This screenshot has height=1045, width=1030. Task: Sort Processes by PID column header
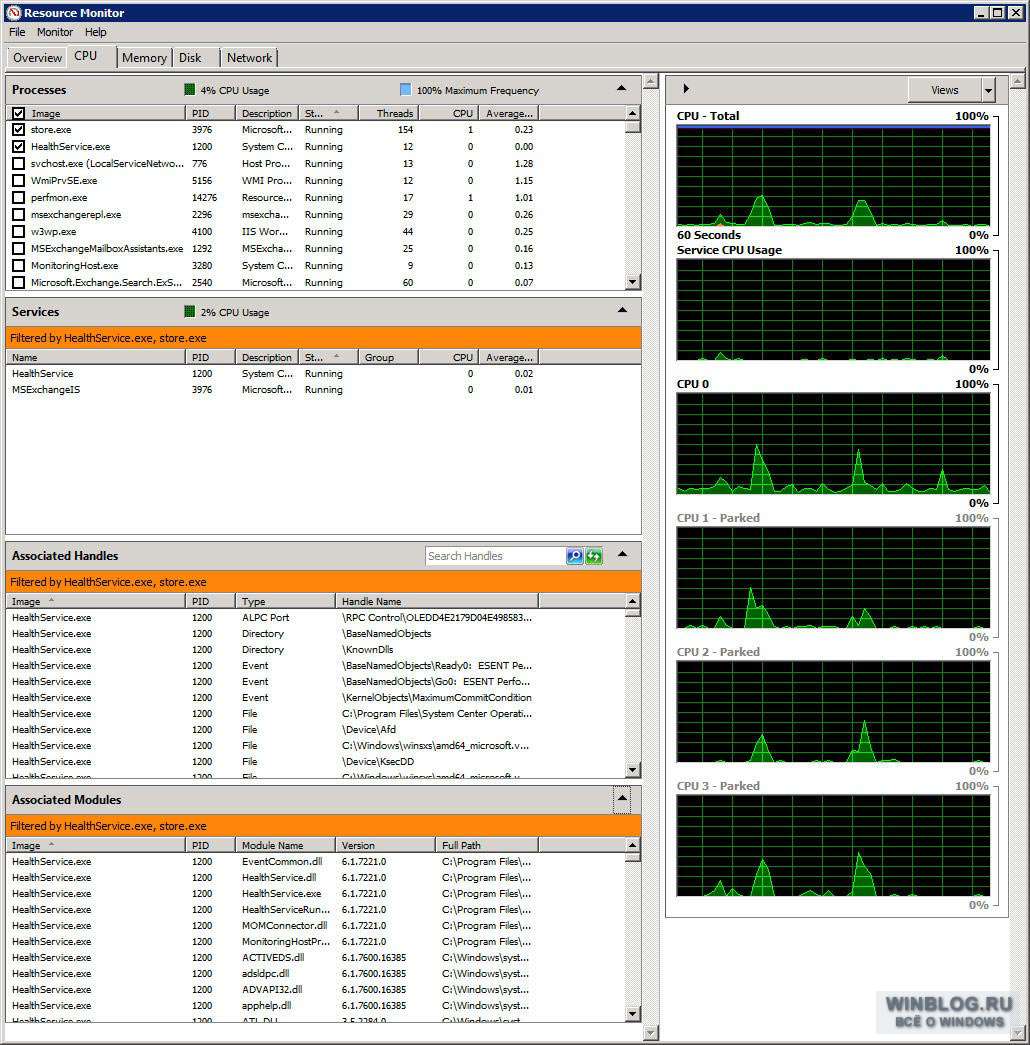point(210,113)
